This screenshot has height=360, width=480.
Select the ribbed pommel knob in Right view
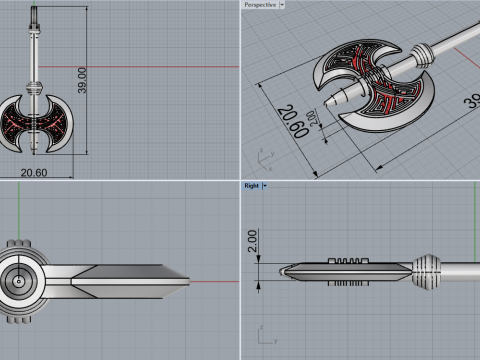pyautogui.click(x=426, y=272)
